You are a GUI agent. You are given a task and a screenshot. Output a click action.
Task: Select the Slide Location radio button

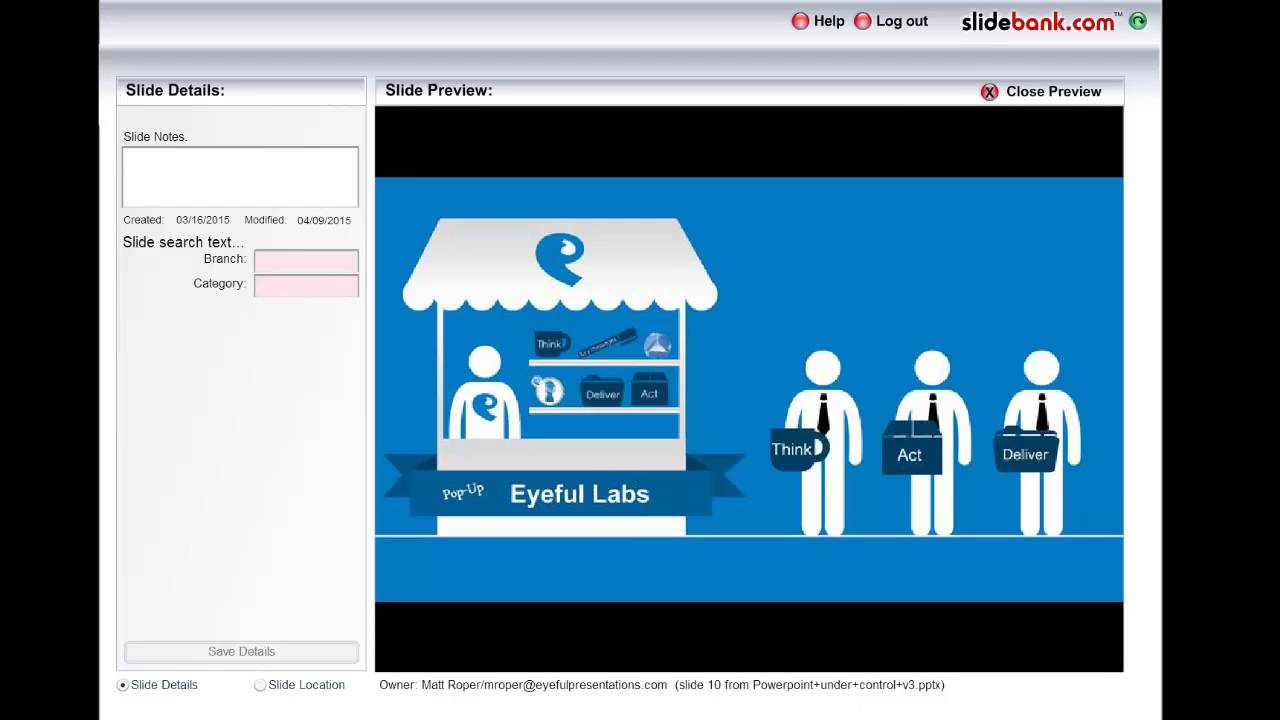pos(260,685)
